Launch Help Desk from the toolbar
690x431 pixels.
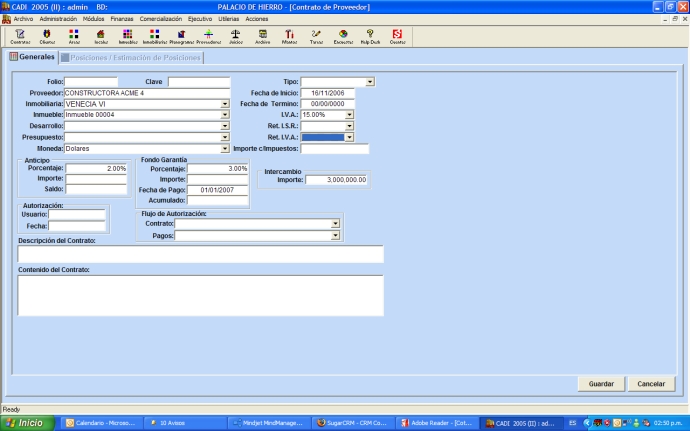click(370, 36)
